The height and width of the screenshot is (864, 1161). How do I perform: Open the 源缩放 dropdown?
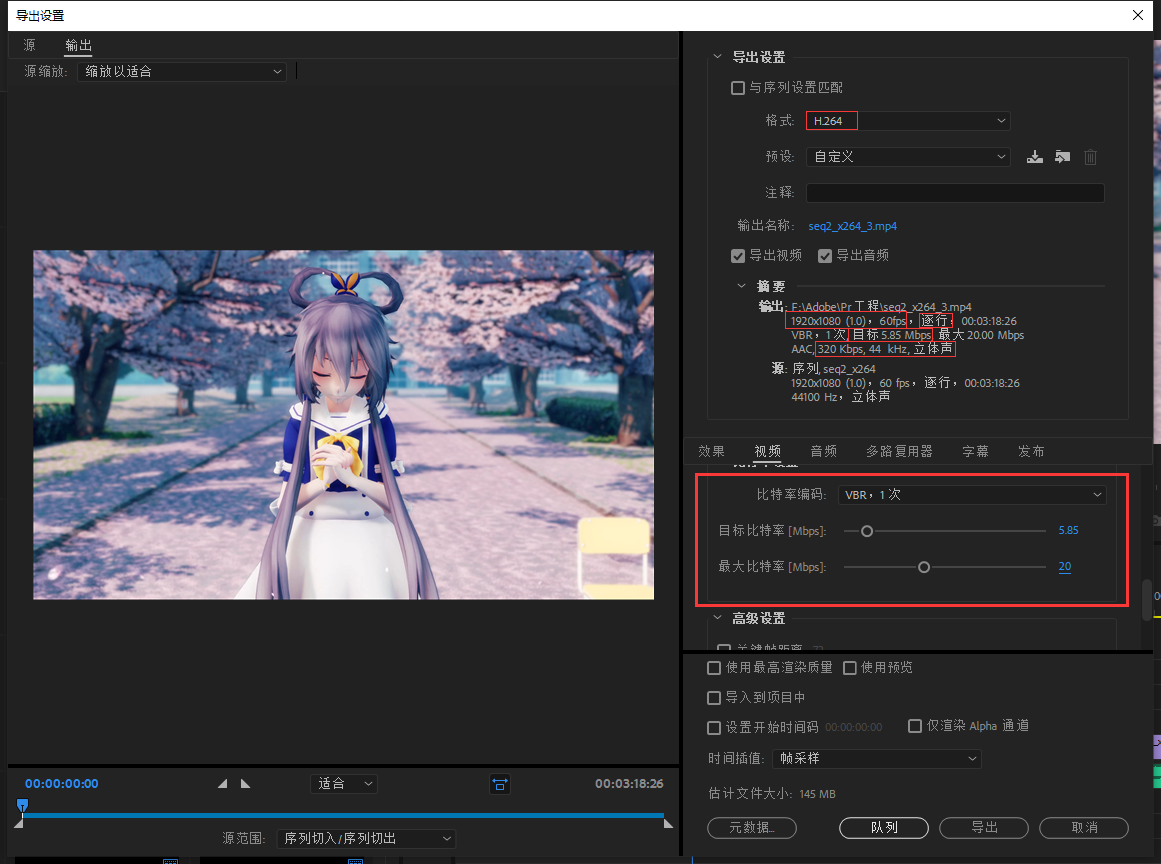pyautogui.click(x=181, y=72)
